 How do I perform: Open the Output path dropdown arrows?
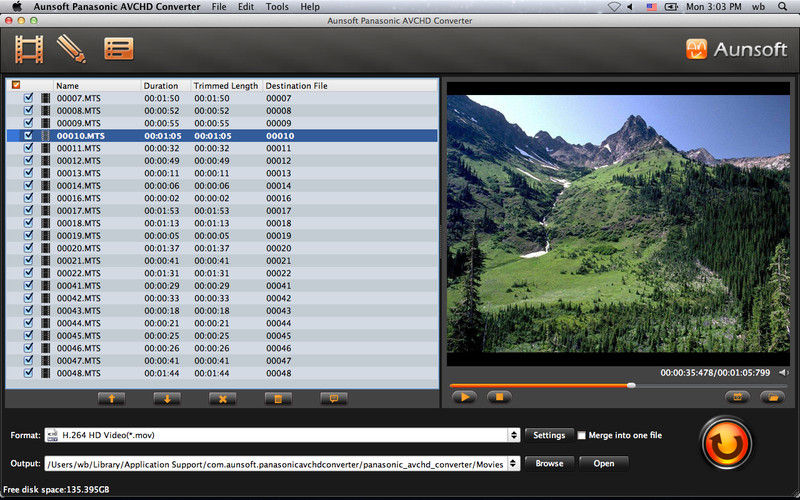[514, 463]
